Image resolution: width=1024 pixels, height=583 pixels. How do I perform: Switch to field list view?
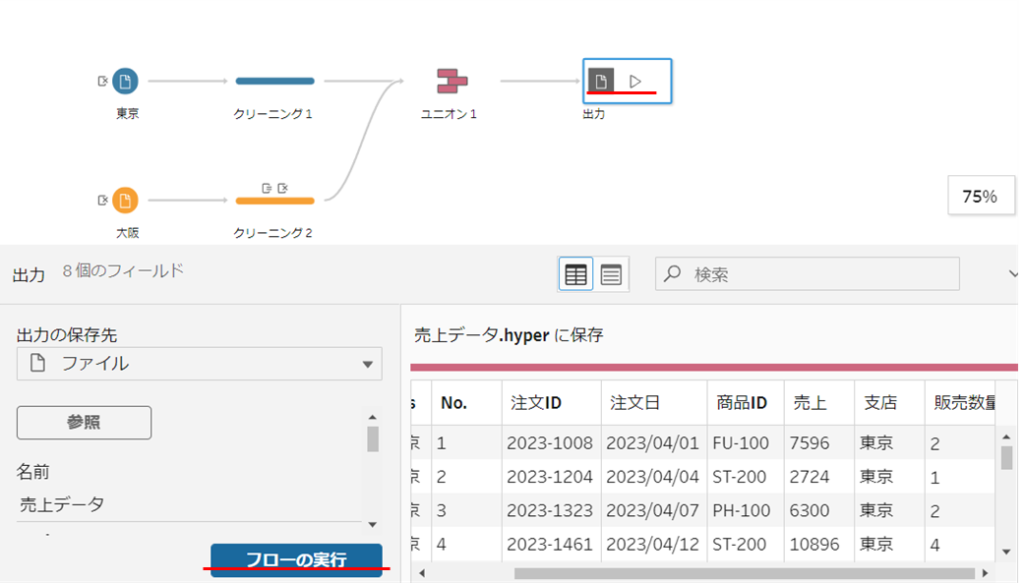(611, 274)
